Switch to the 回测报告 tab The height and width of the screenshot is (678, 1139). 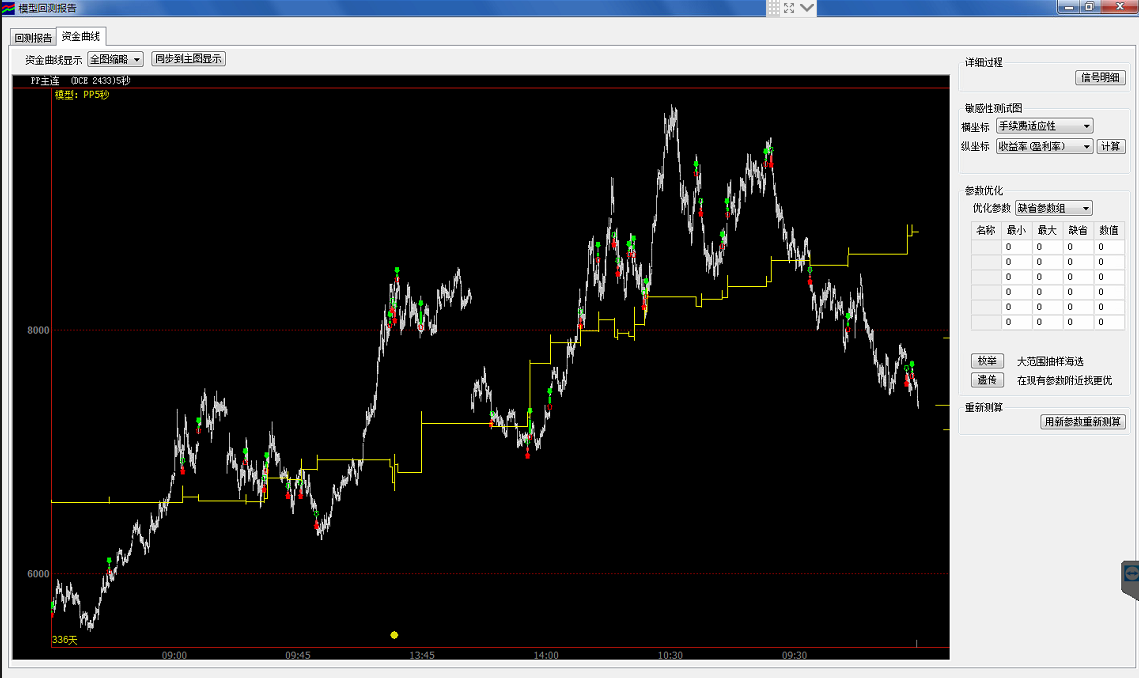pyautogui.click(x=33, y=38)
